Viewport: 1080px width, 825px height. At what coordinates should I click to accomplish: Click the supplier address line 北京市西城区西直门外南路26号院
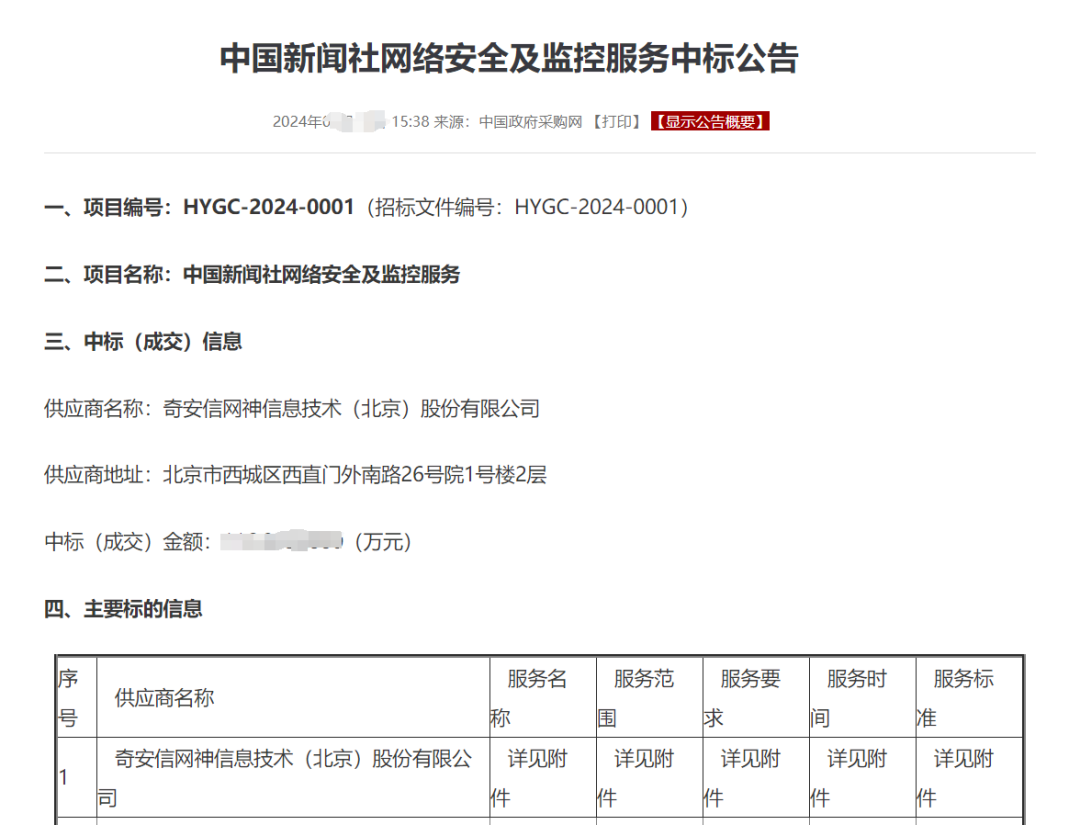point(295,474)
